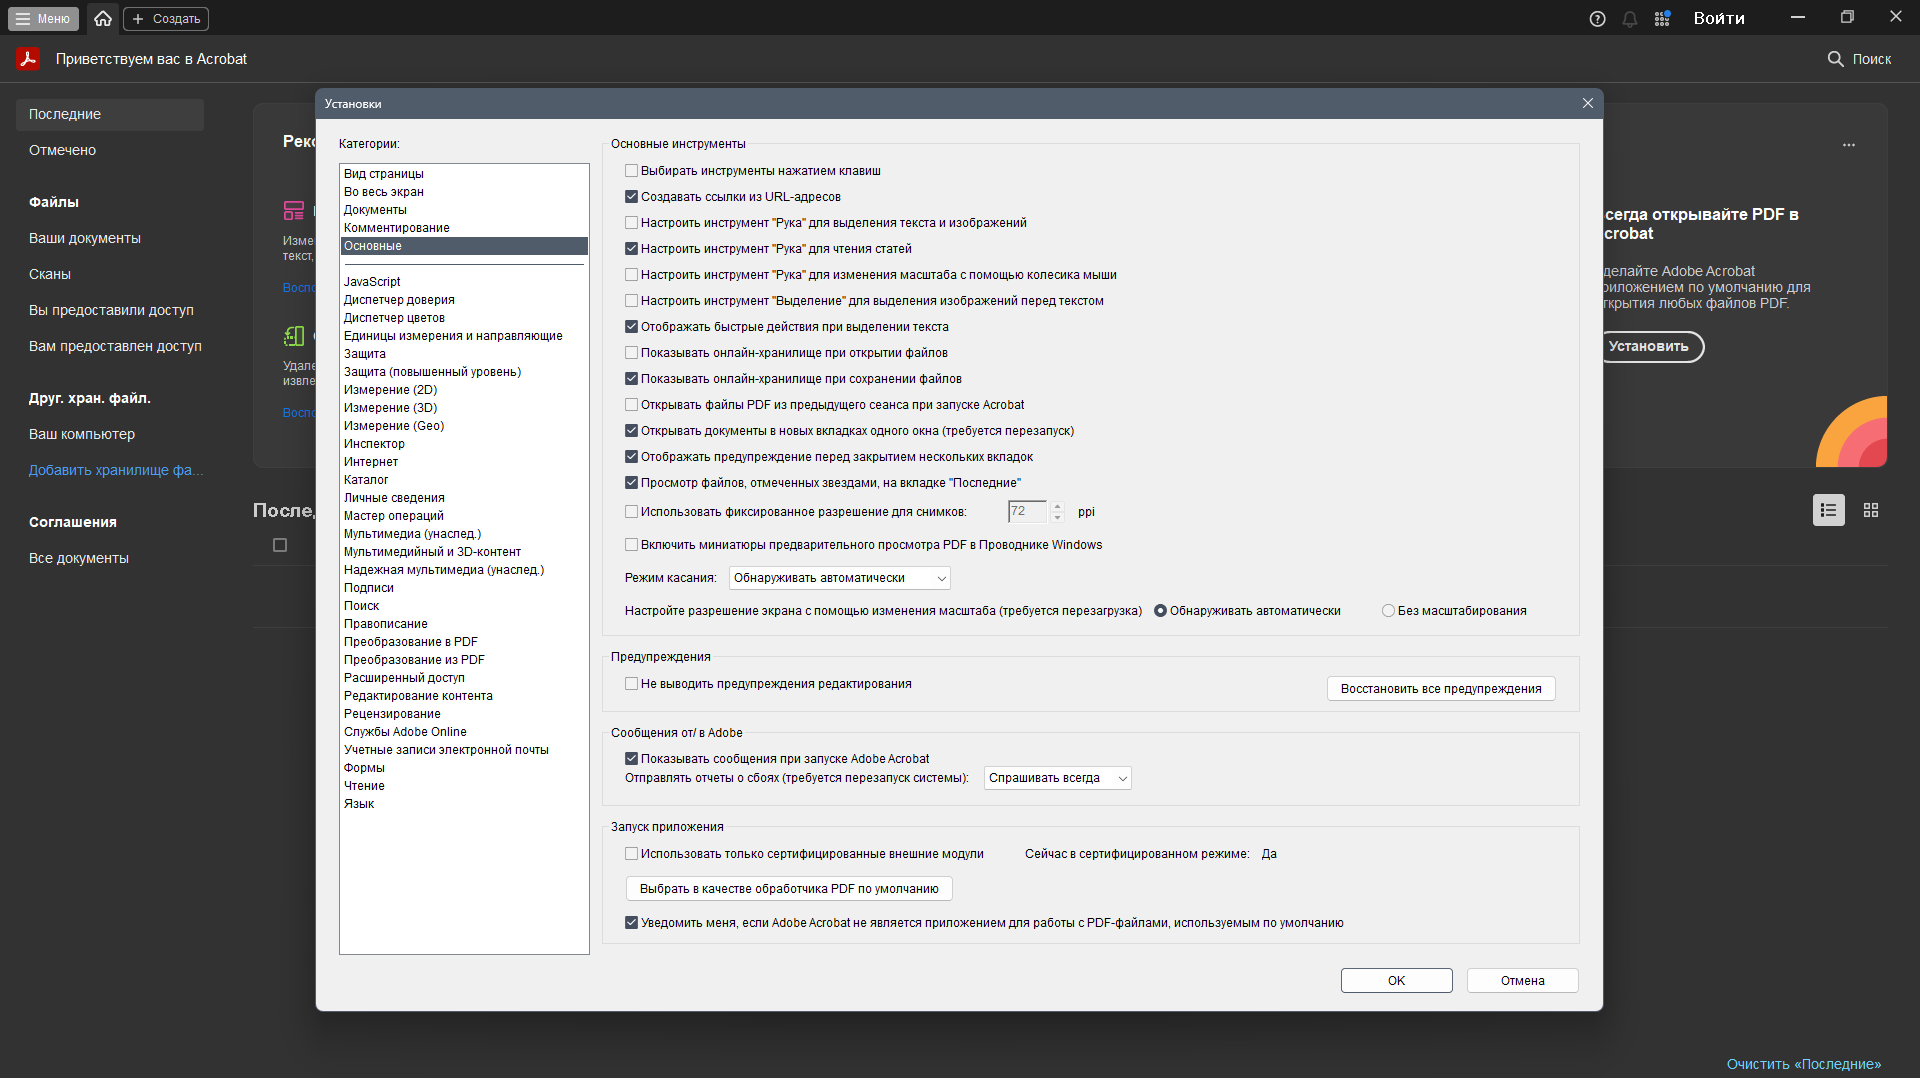The height and width of the screenshot is (1080, 1920).
Task: Click the Home icon in the top bar
Action: 103,18
